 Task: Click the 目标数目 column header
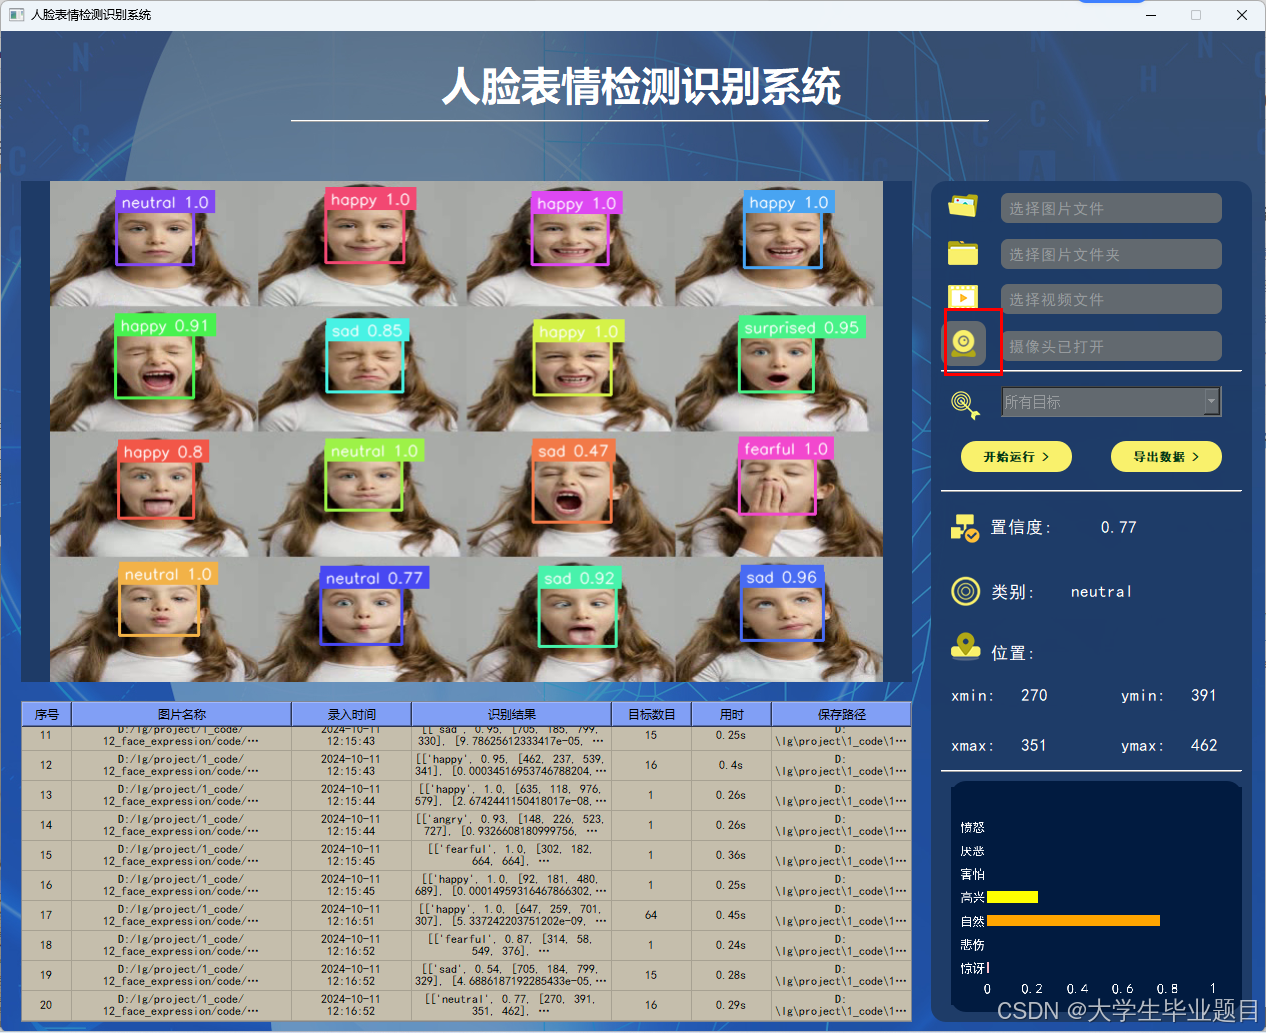pos(651,714)
